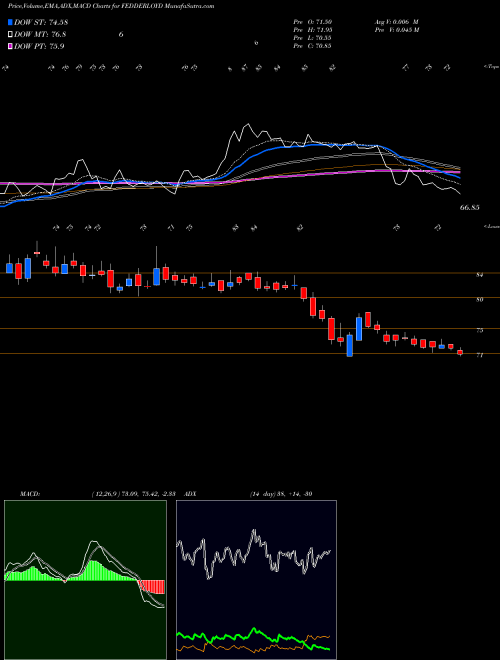
Task: Click the 'Avg V: 0.006 M' volume text
Action: click(x=396, y=21)
